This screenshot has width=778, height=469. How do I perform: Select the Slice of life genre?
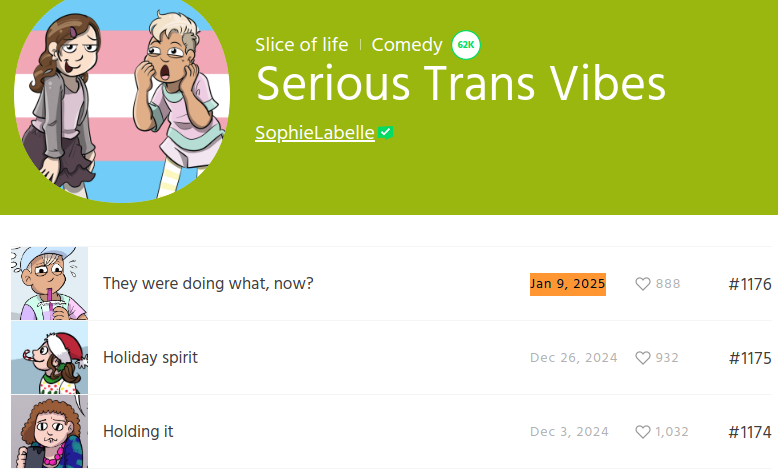point(302,45)
